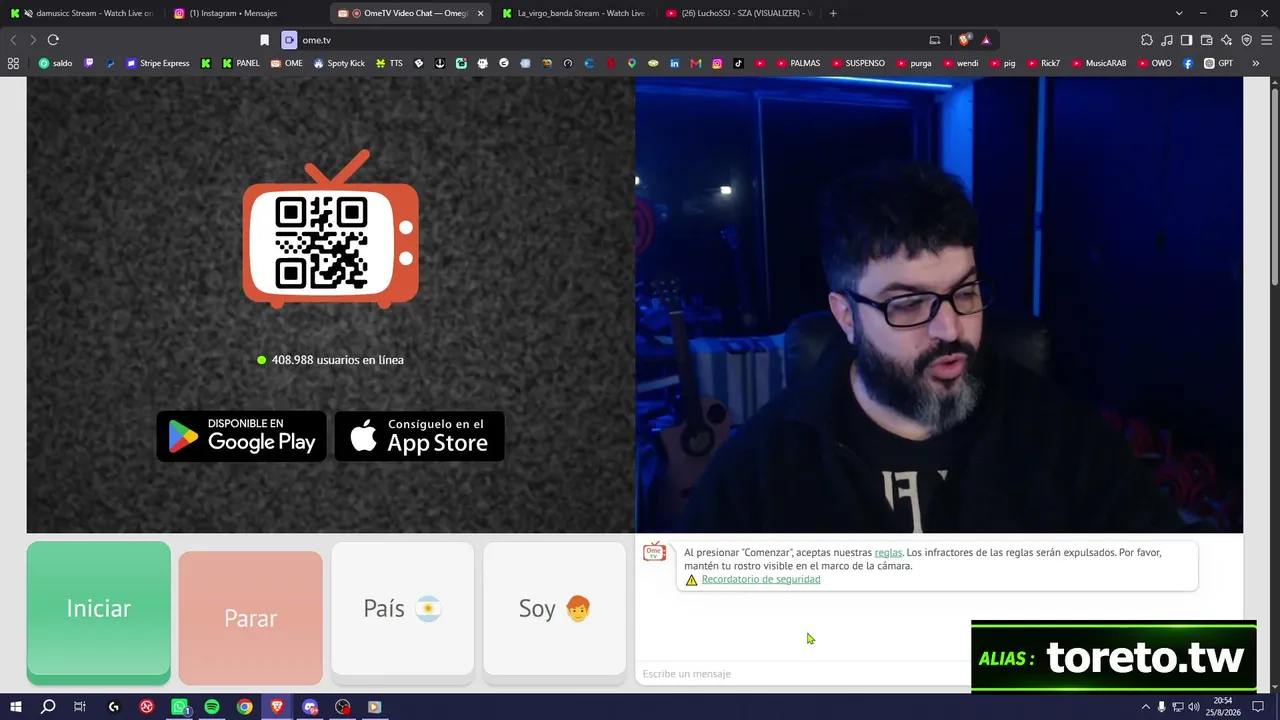Open Google Chrome from the taskbar
This screenshot has width=1280, height=720.
click(x=245, y=707)
